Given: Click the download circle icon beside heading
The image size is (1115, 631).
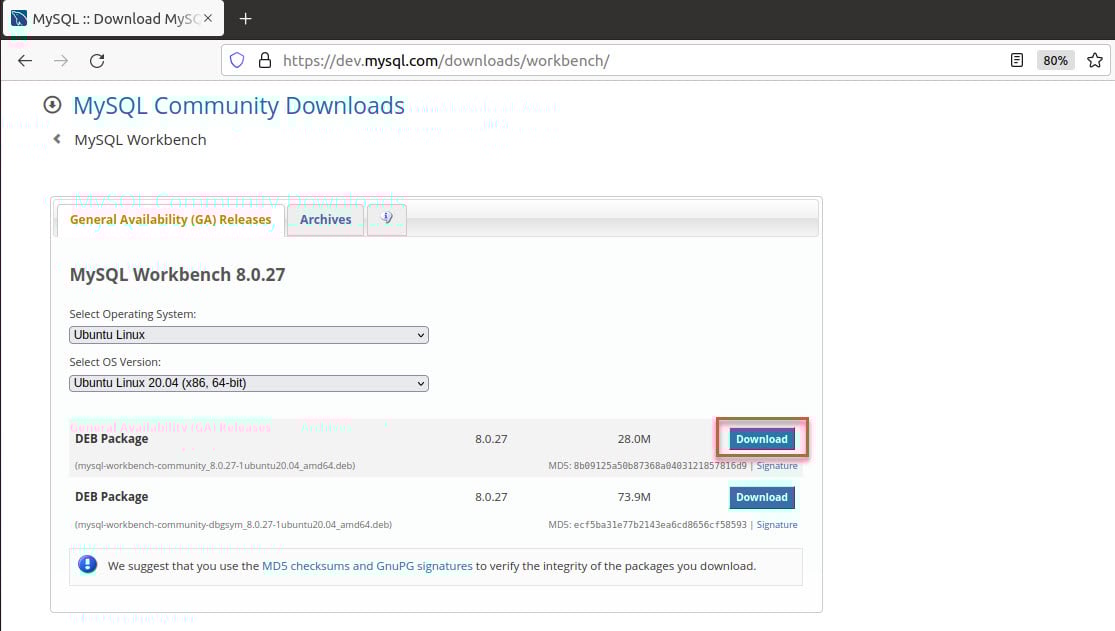Looking at the screenshot, I should 52,105.
